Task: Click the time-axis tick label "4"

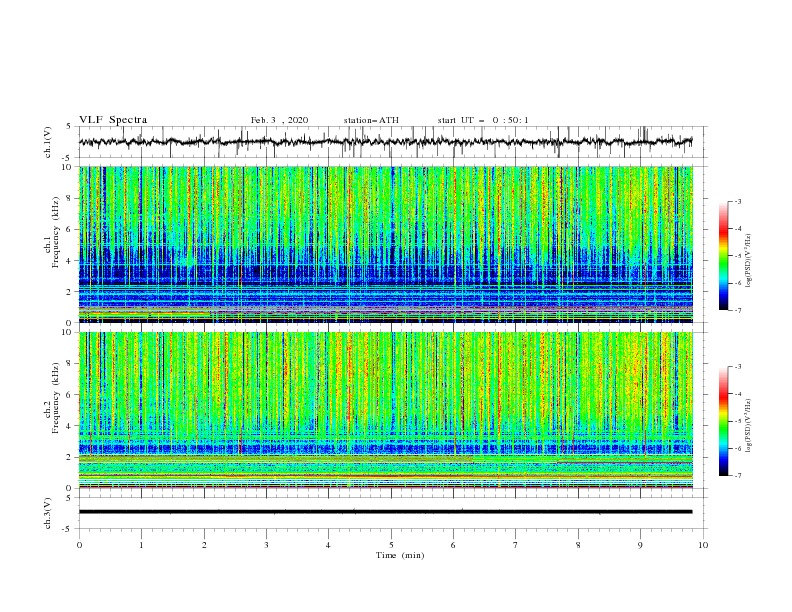Action: (328, 545)
